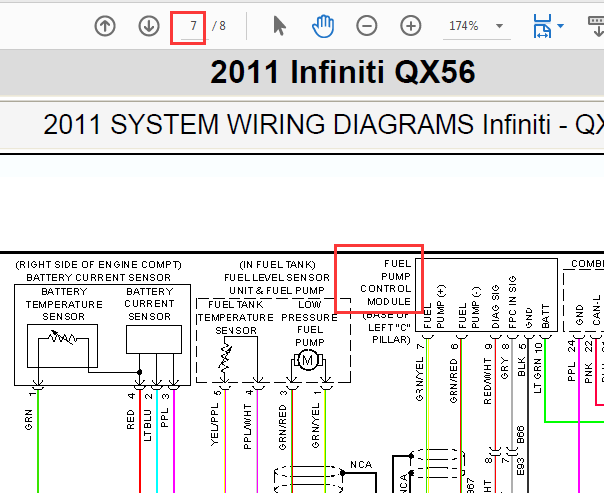Click '(RIGHT SIDE OF ENGINE COMPT)' label
This screenshot has width=604, height=493.
(99, 265)
